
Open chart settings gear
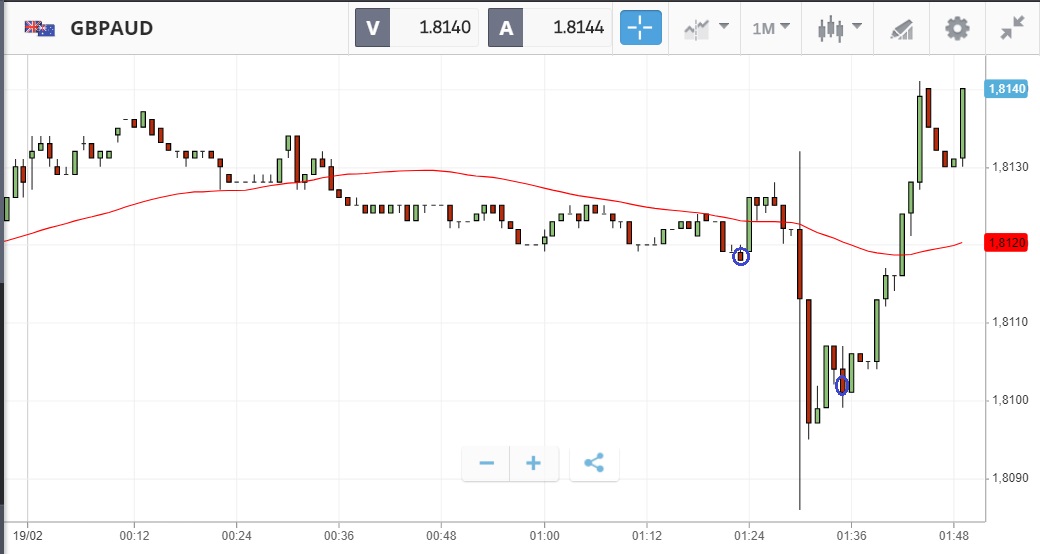[x=957, y=28]
